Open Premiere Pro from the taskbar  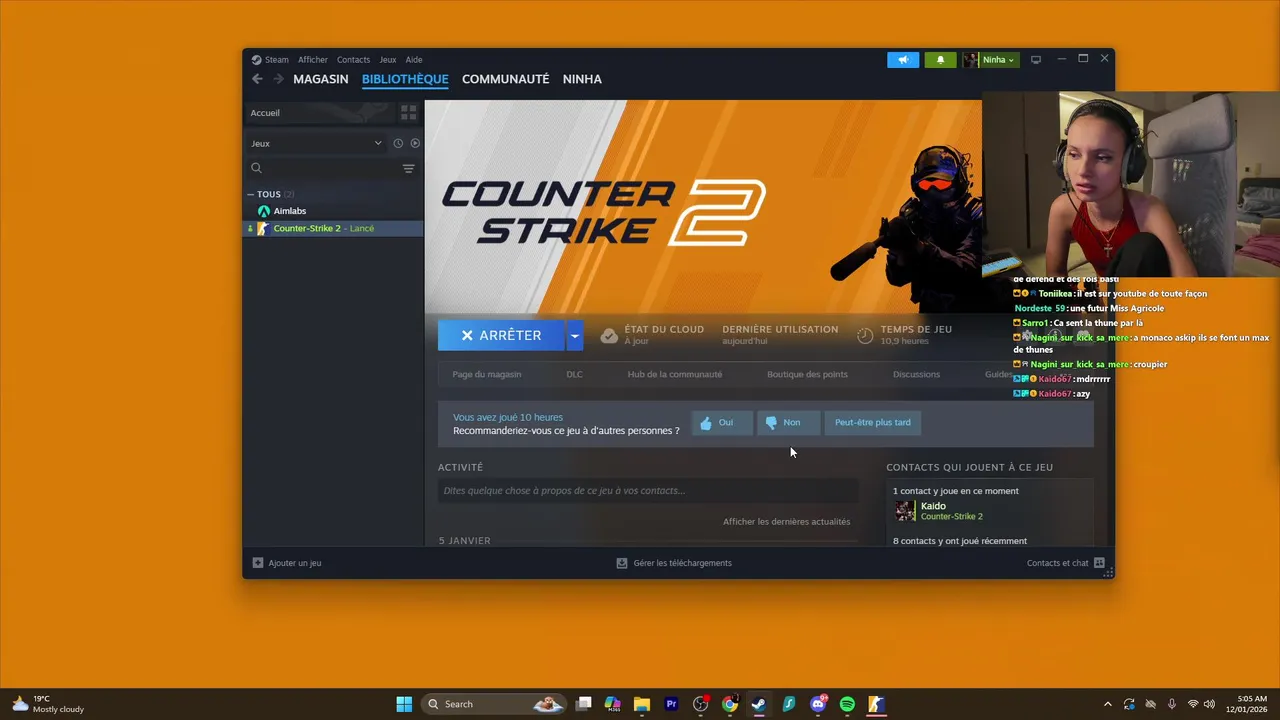[671, 704]
